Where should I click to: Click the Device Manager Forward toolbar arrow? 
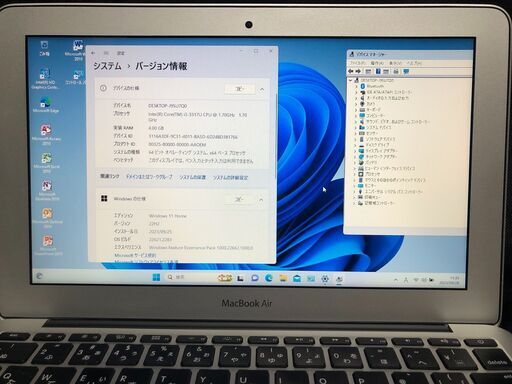point(358,71)
